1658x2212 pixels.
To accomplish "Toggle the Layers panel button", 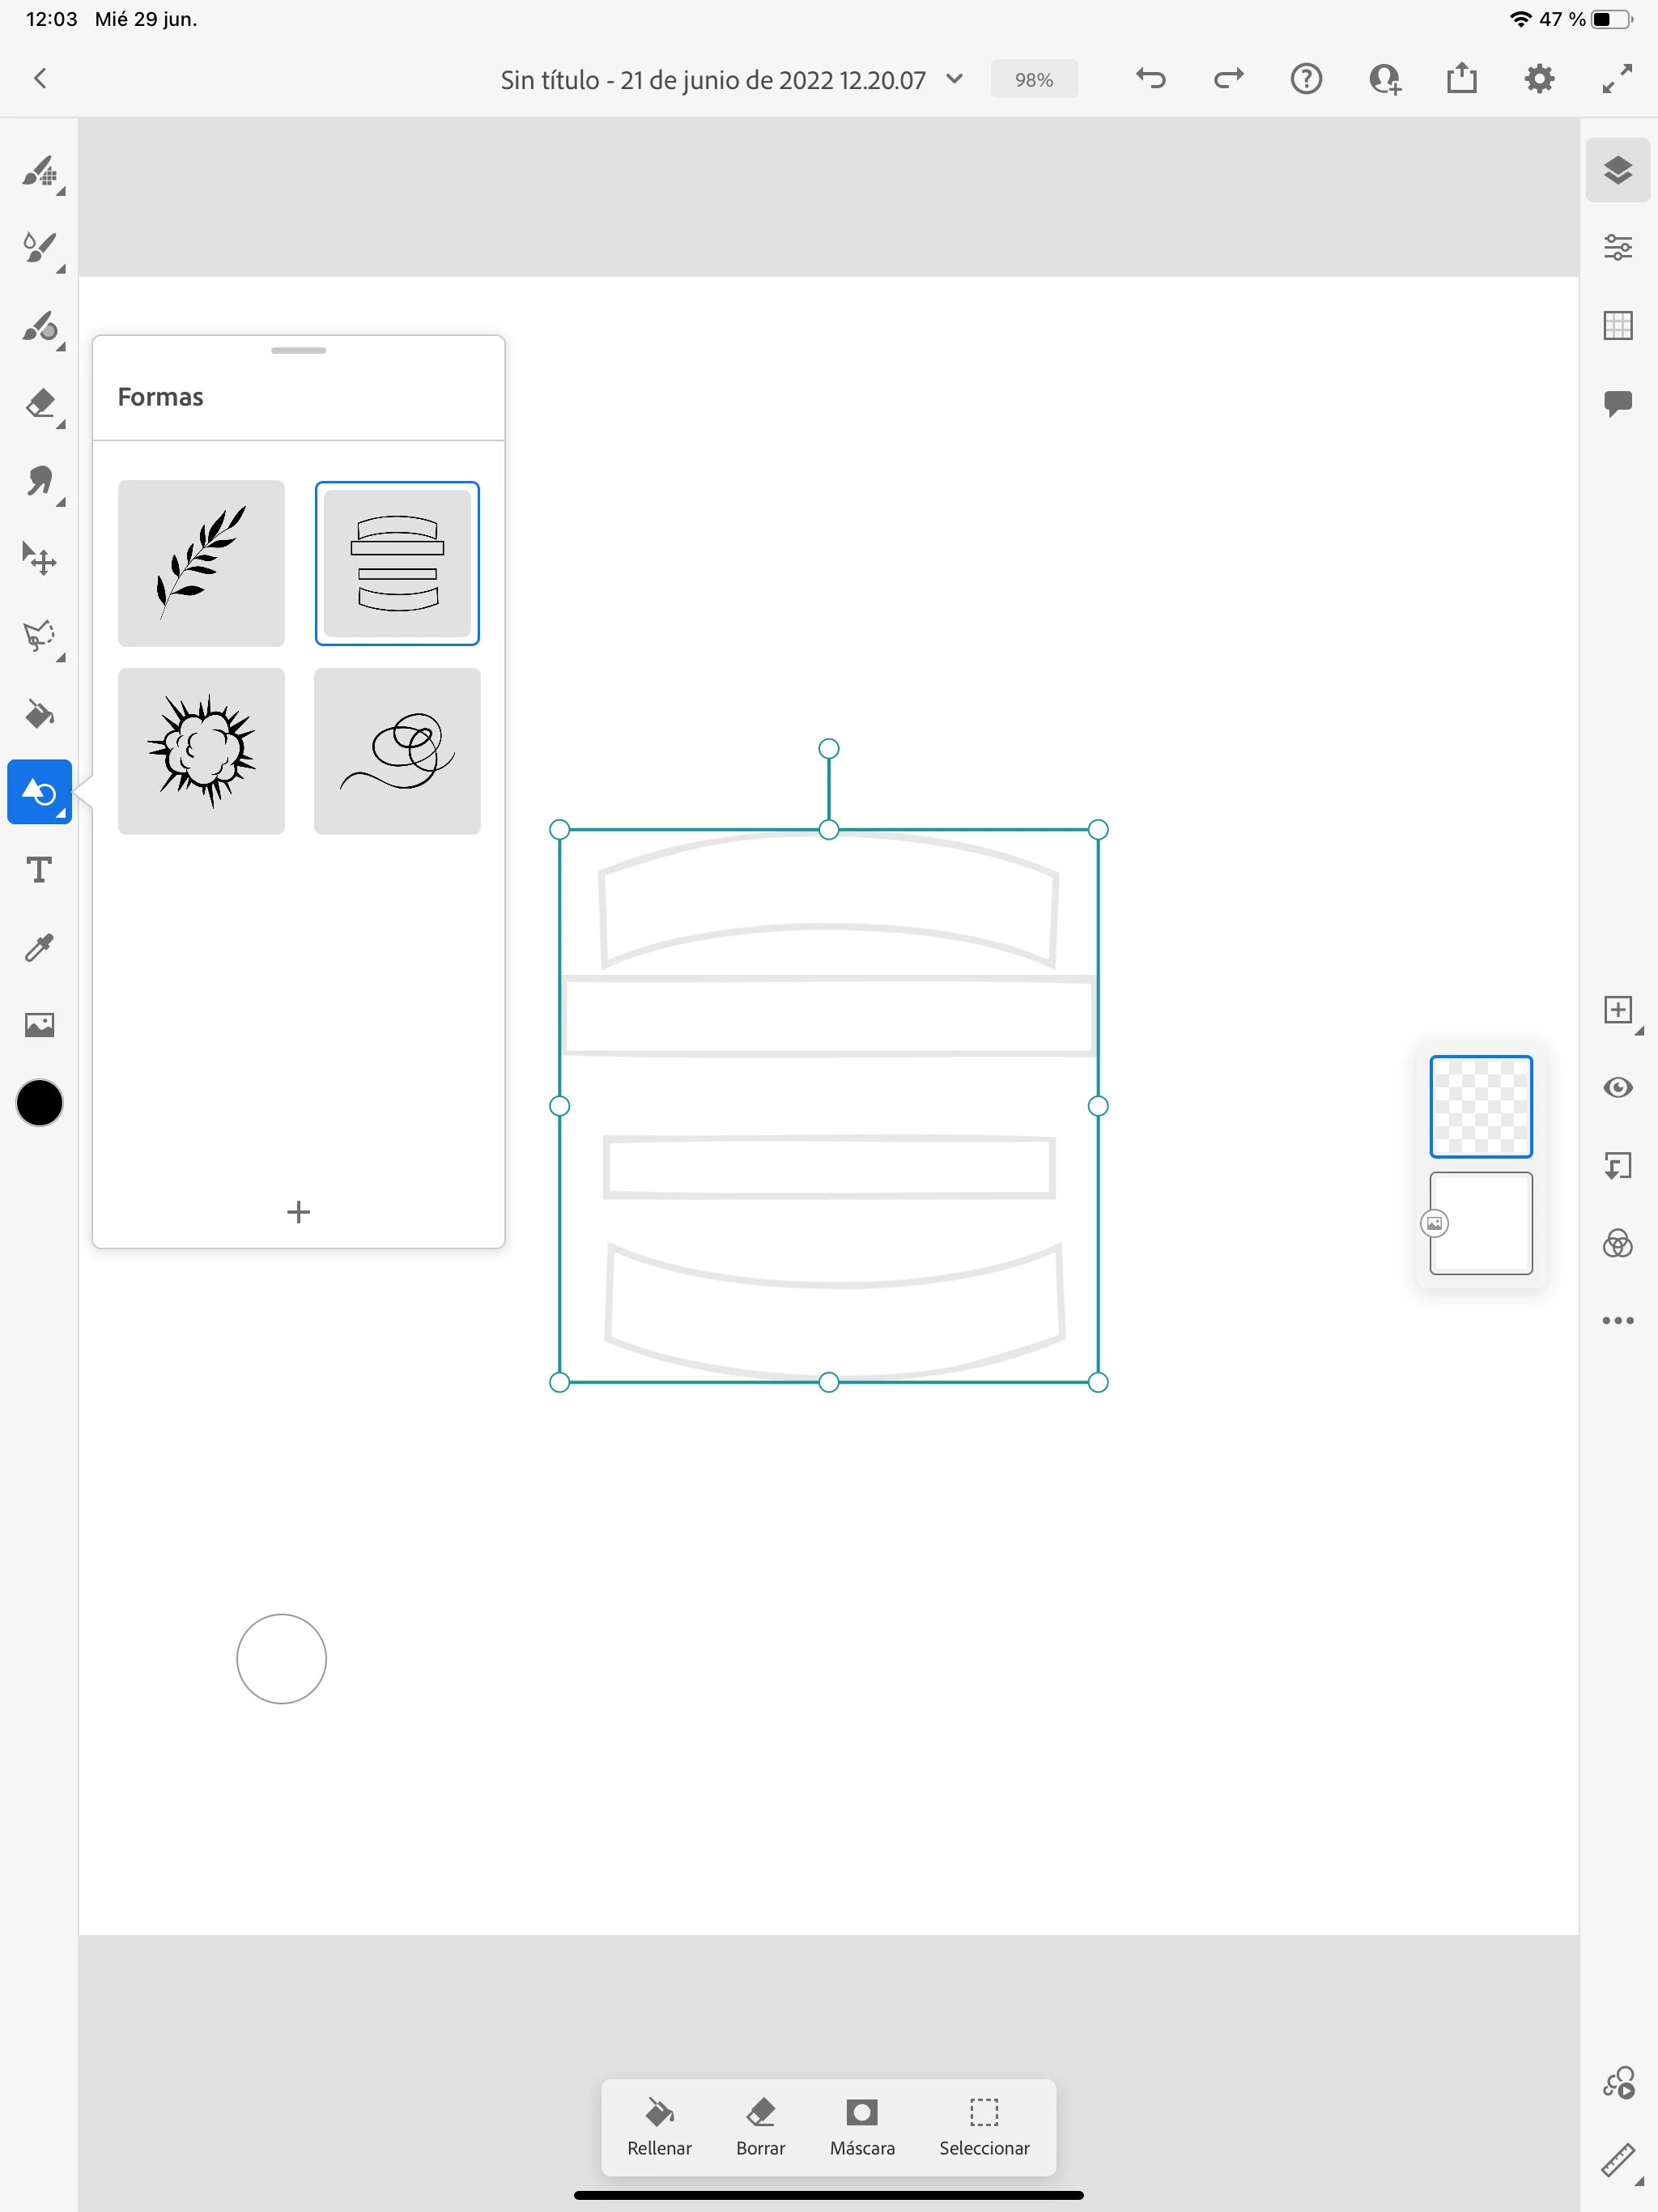I will 1617,170.
